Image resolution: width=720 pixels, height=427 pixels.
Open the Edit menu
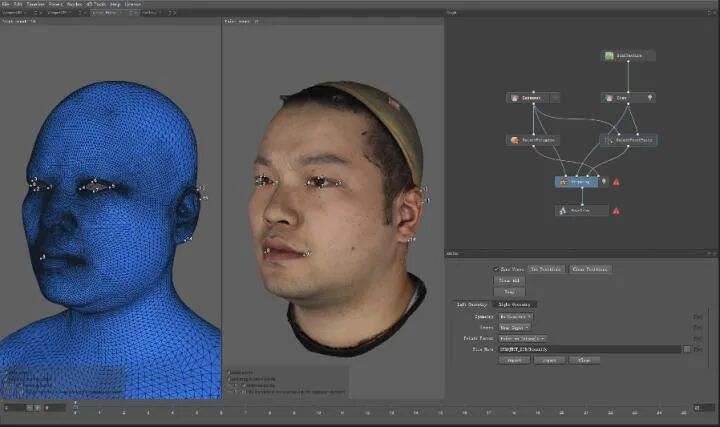click(x=18, y=4)
